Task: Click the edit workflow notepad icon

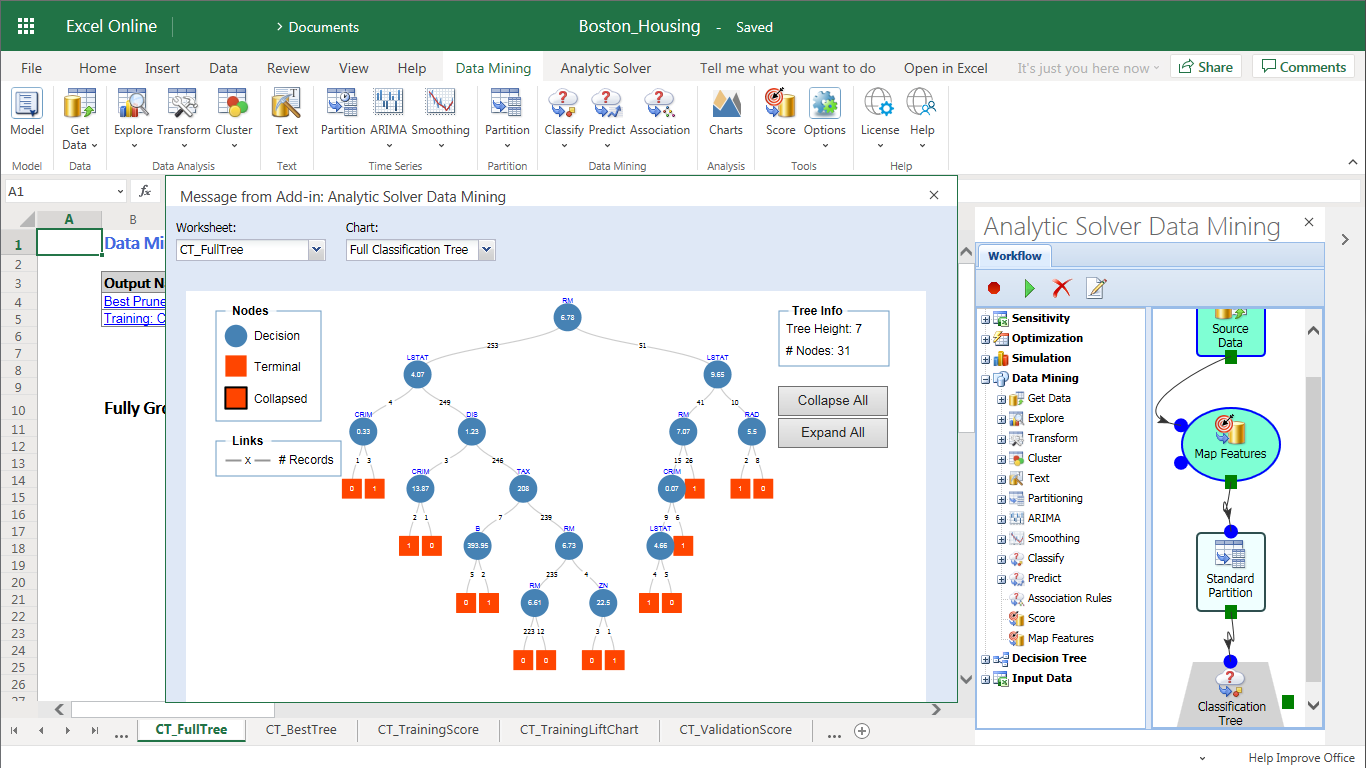Action: pyautogui.click(x=1096, y=288)
